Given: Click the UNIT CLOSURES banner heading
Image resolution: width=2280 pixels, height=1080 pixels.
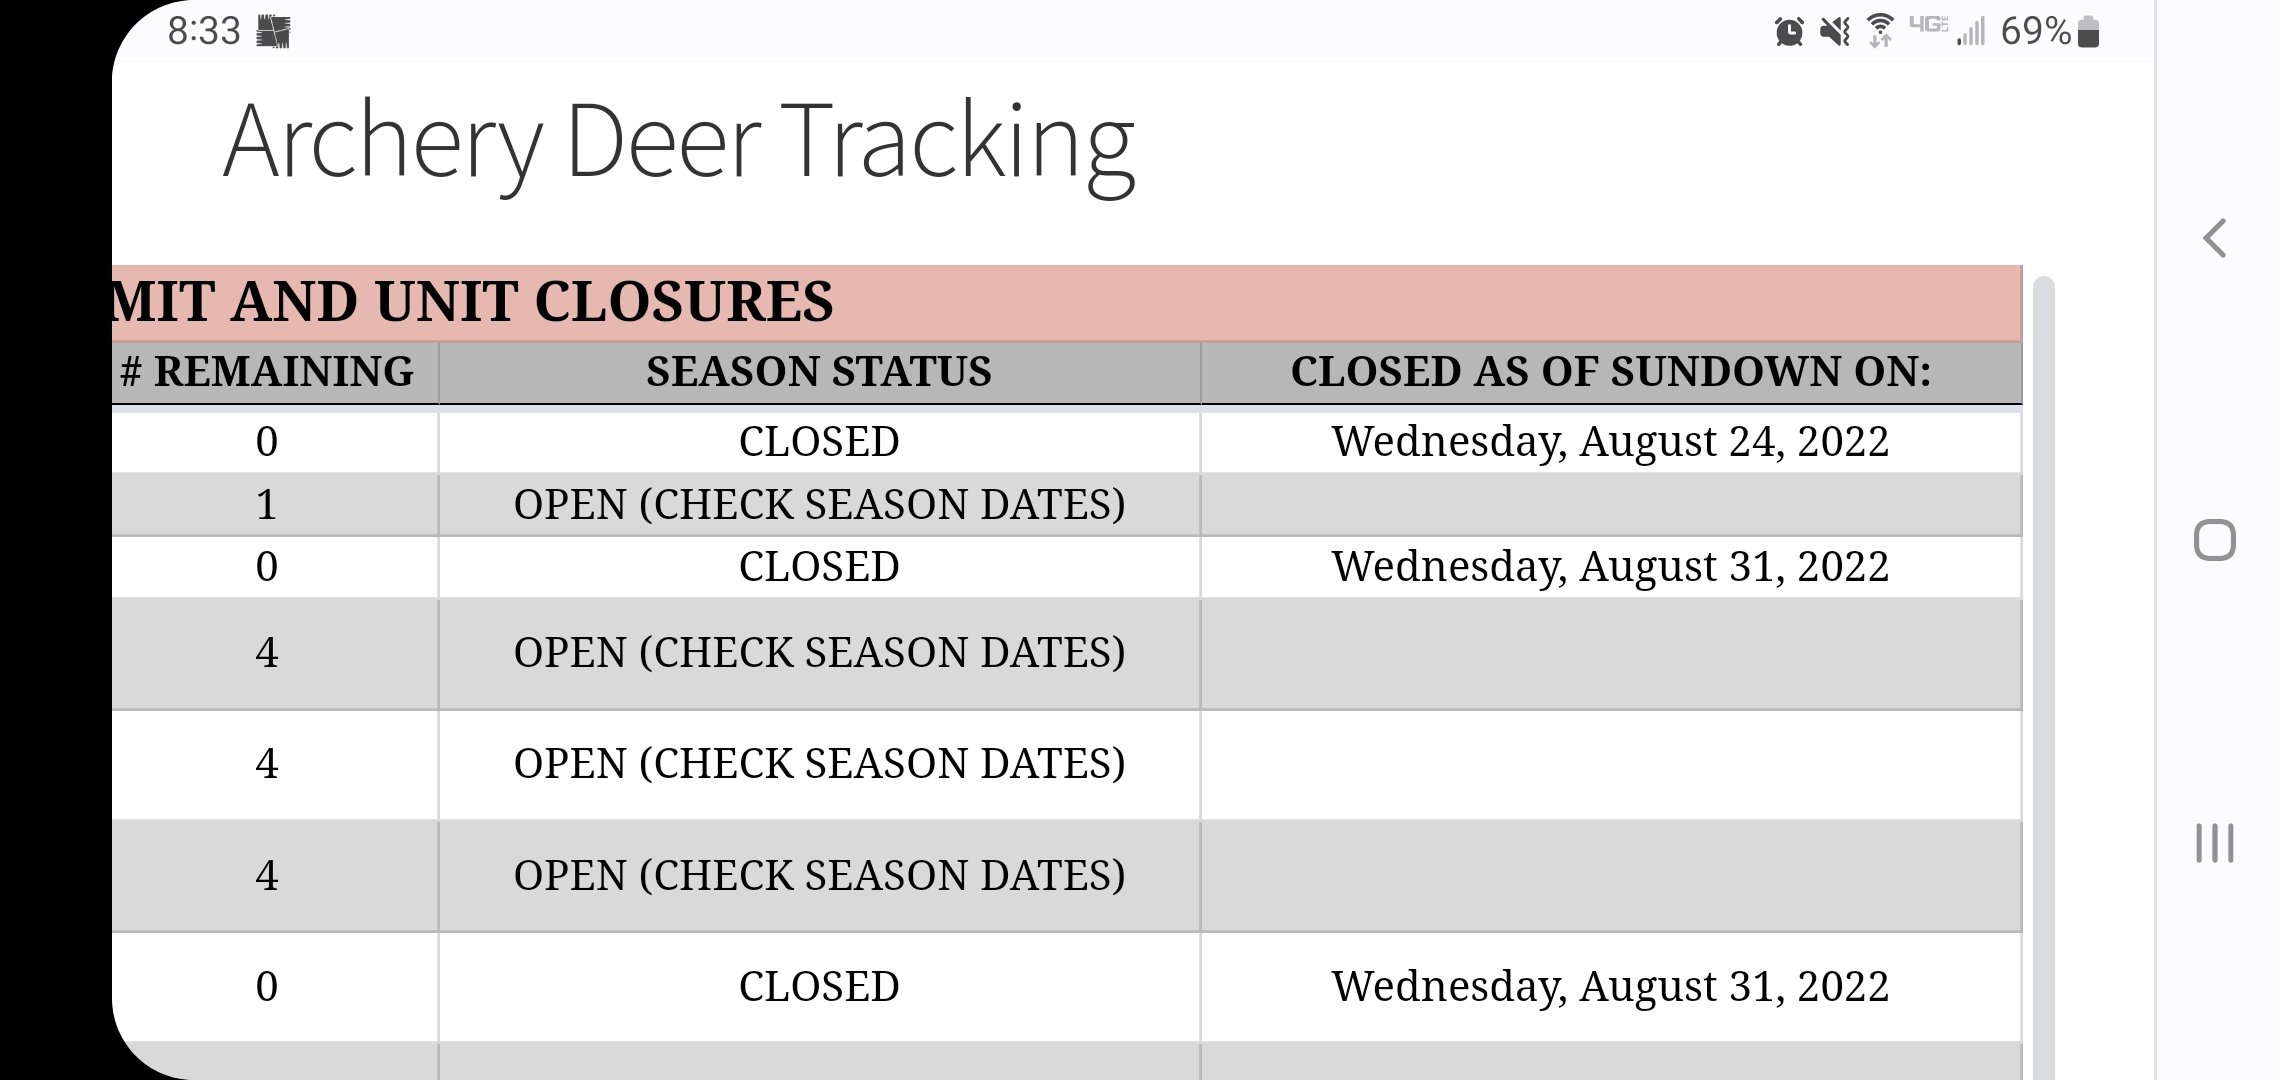Looking at the screenshot, I should pyautogui.click(x=472, y=302).
